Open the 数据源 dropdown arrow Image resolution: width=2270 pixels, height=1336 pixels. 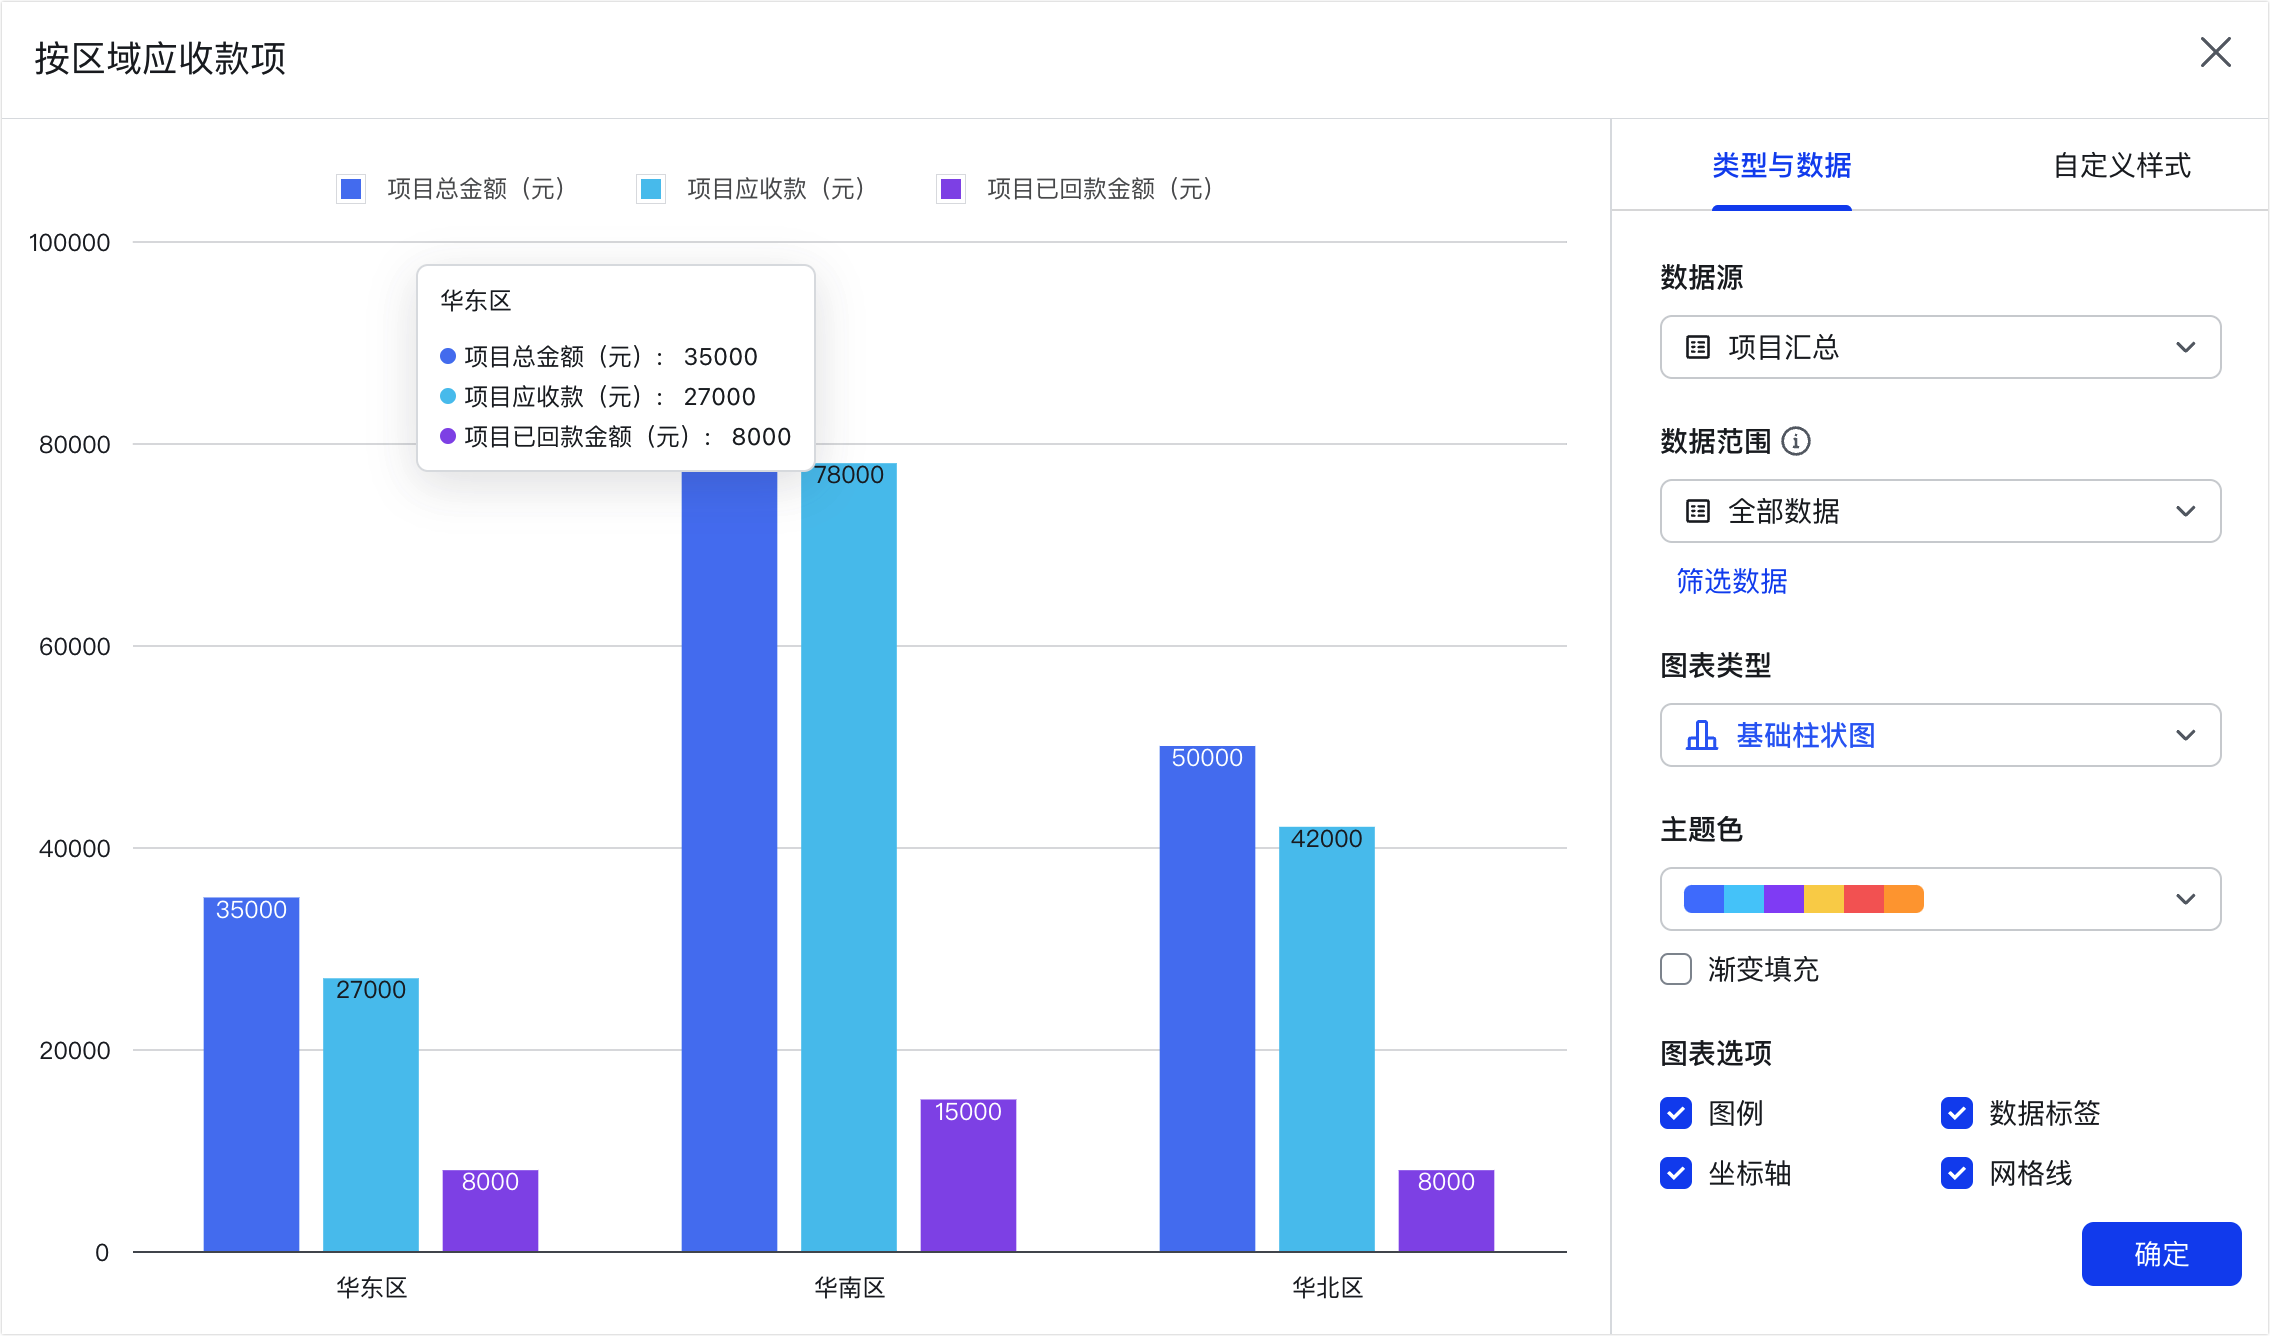[2186, 347]
